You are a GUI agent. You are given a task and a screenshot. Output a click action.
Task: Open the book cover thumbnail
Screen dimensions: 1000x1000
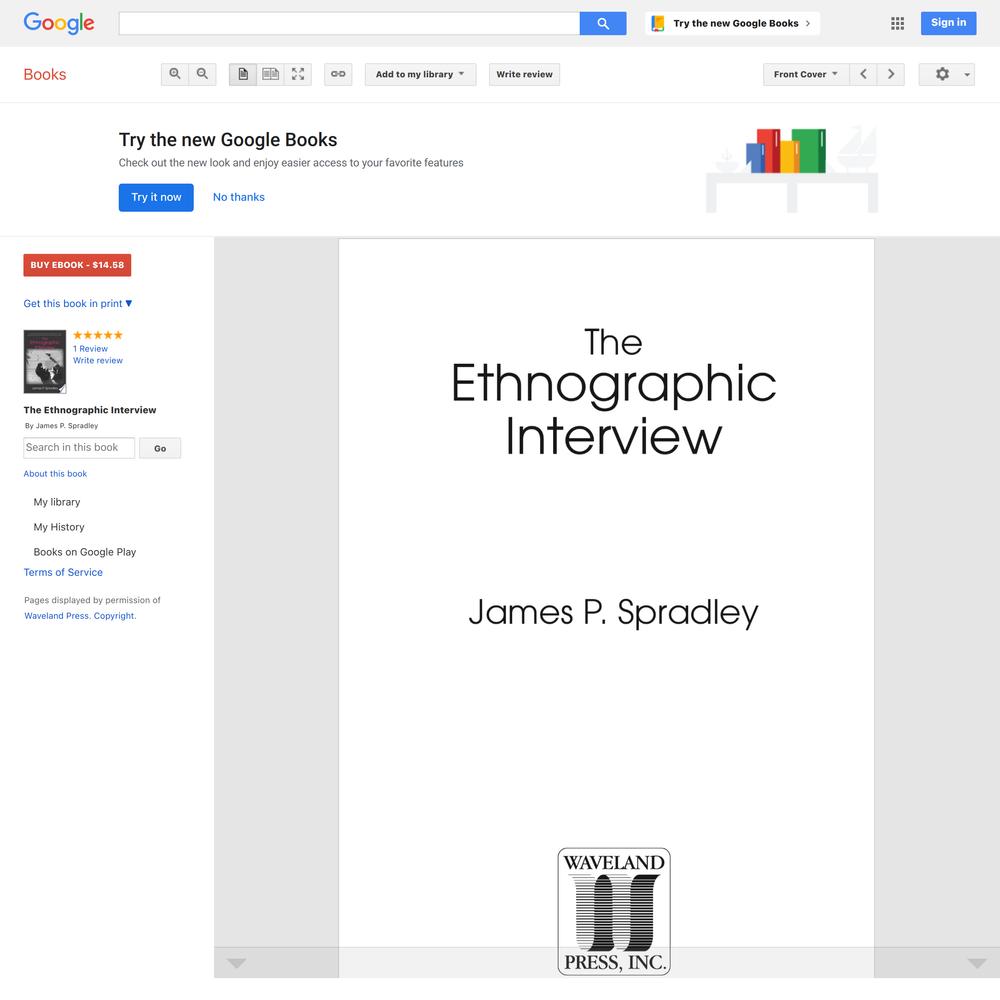(x=45, y=362)
